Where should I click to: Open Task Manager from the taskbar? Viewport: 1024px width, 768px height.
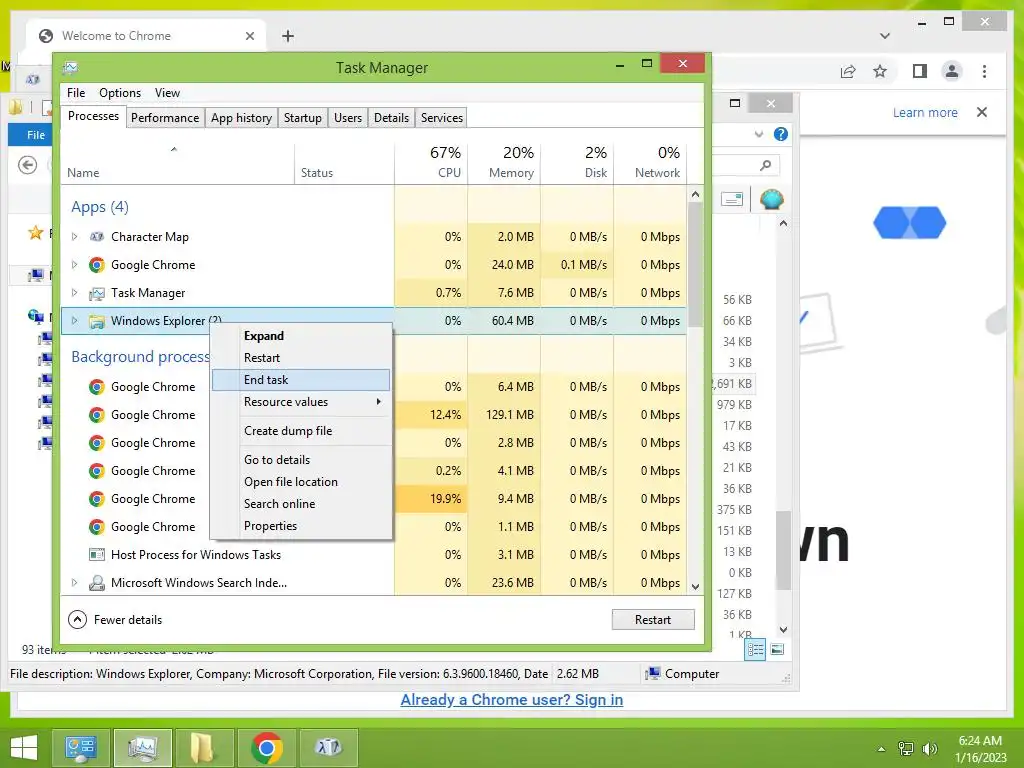click(143, 748)
